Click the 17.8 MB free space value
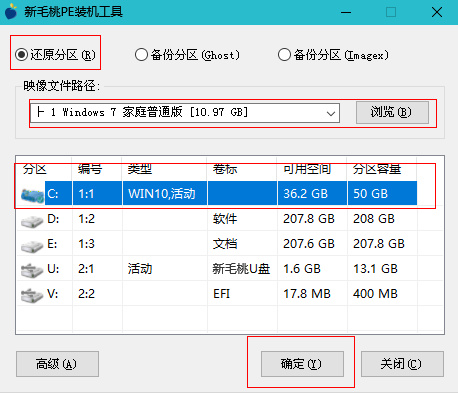 coord(307,294)
